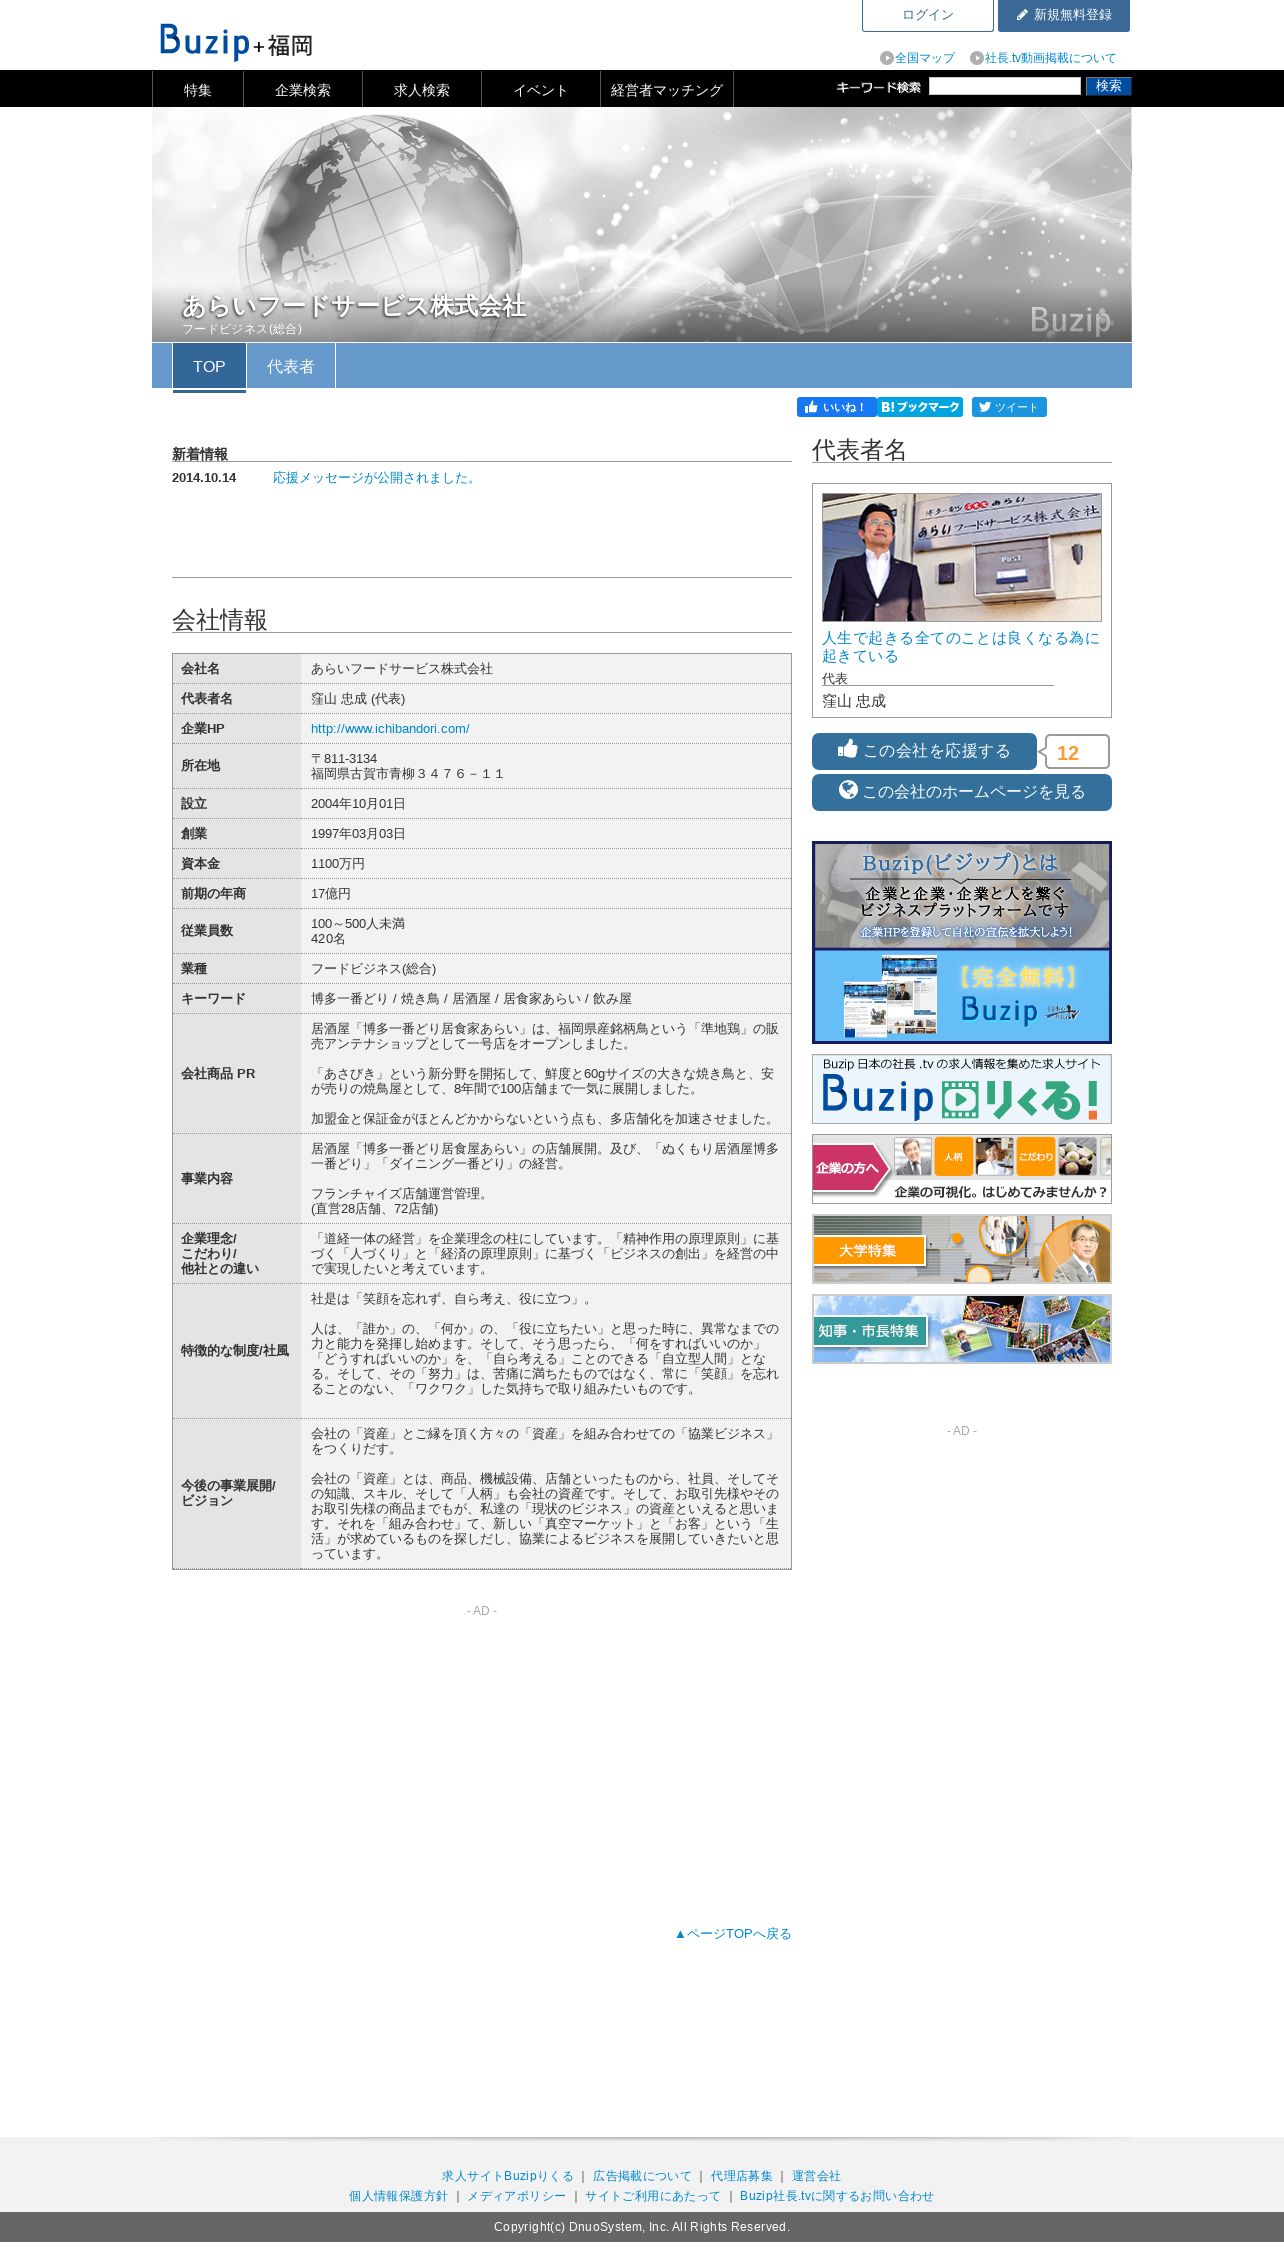Click あらいフードサービス株式会社 banner title

[354, 305]
